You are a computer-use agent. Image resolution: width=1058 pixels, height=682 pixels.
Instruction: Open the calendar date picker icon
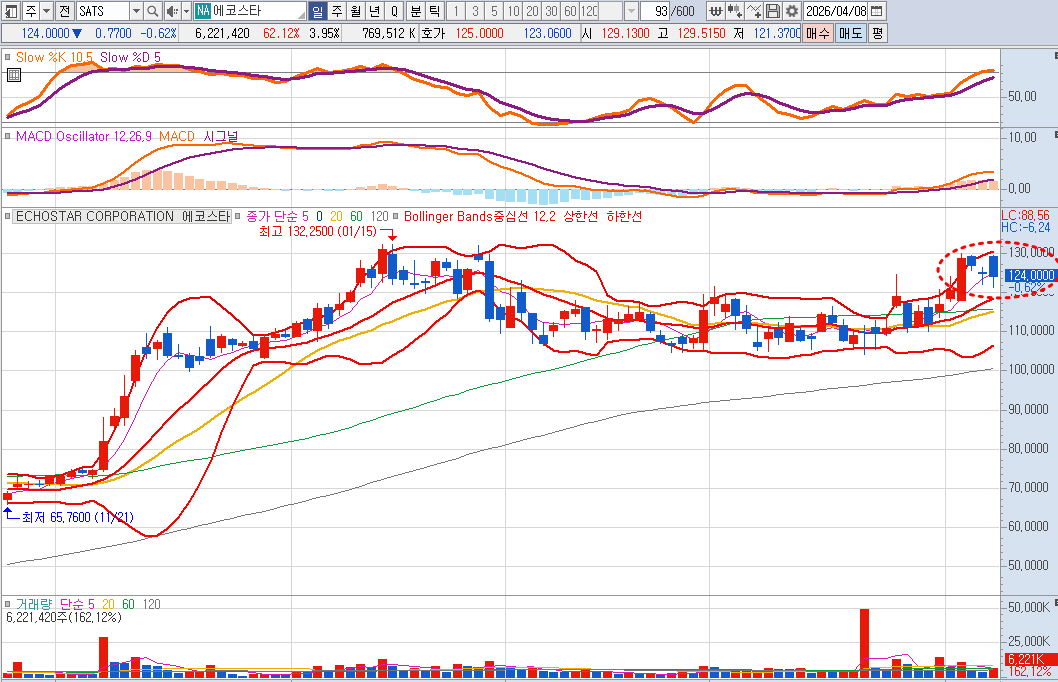877,11
